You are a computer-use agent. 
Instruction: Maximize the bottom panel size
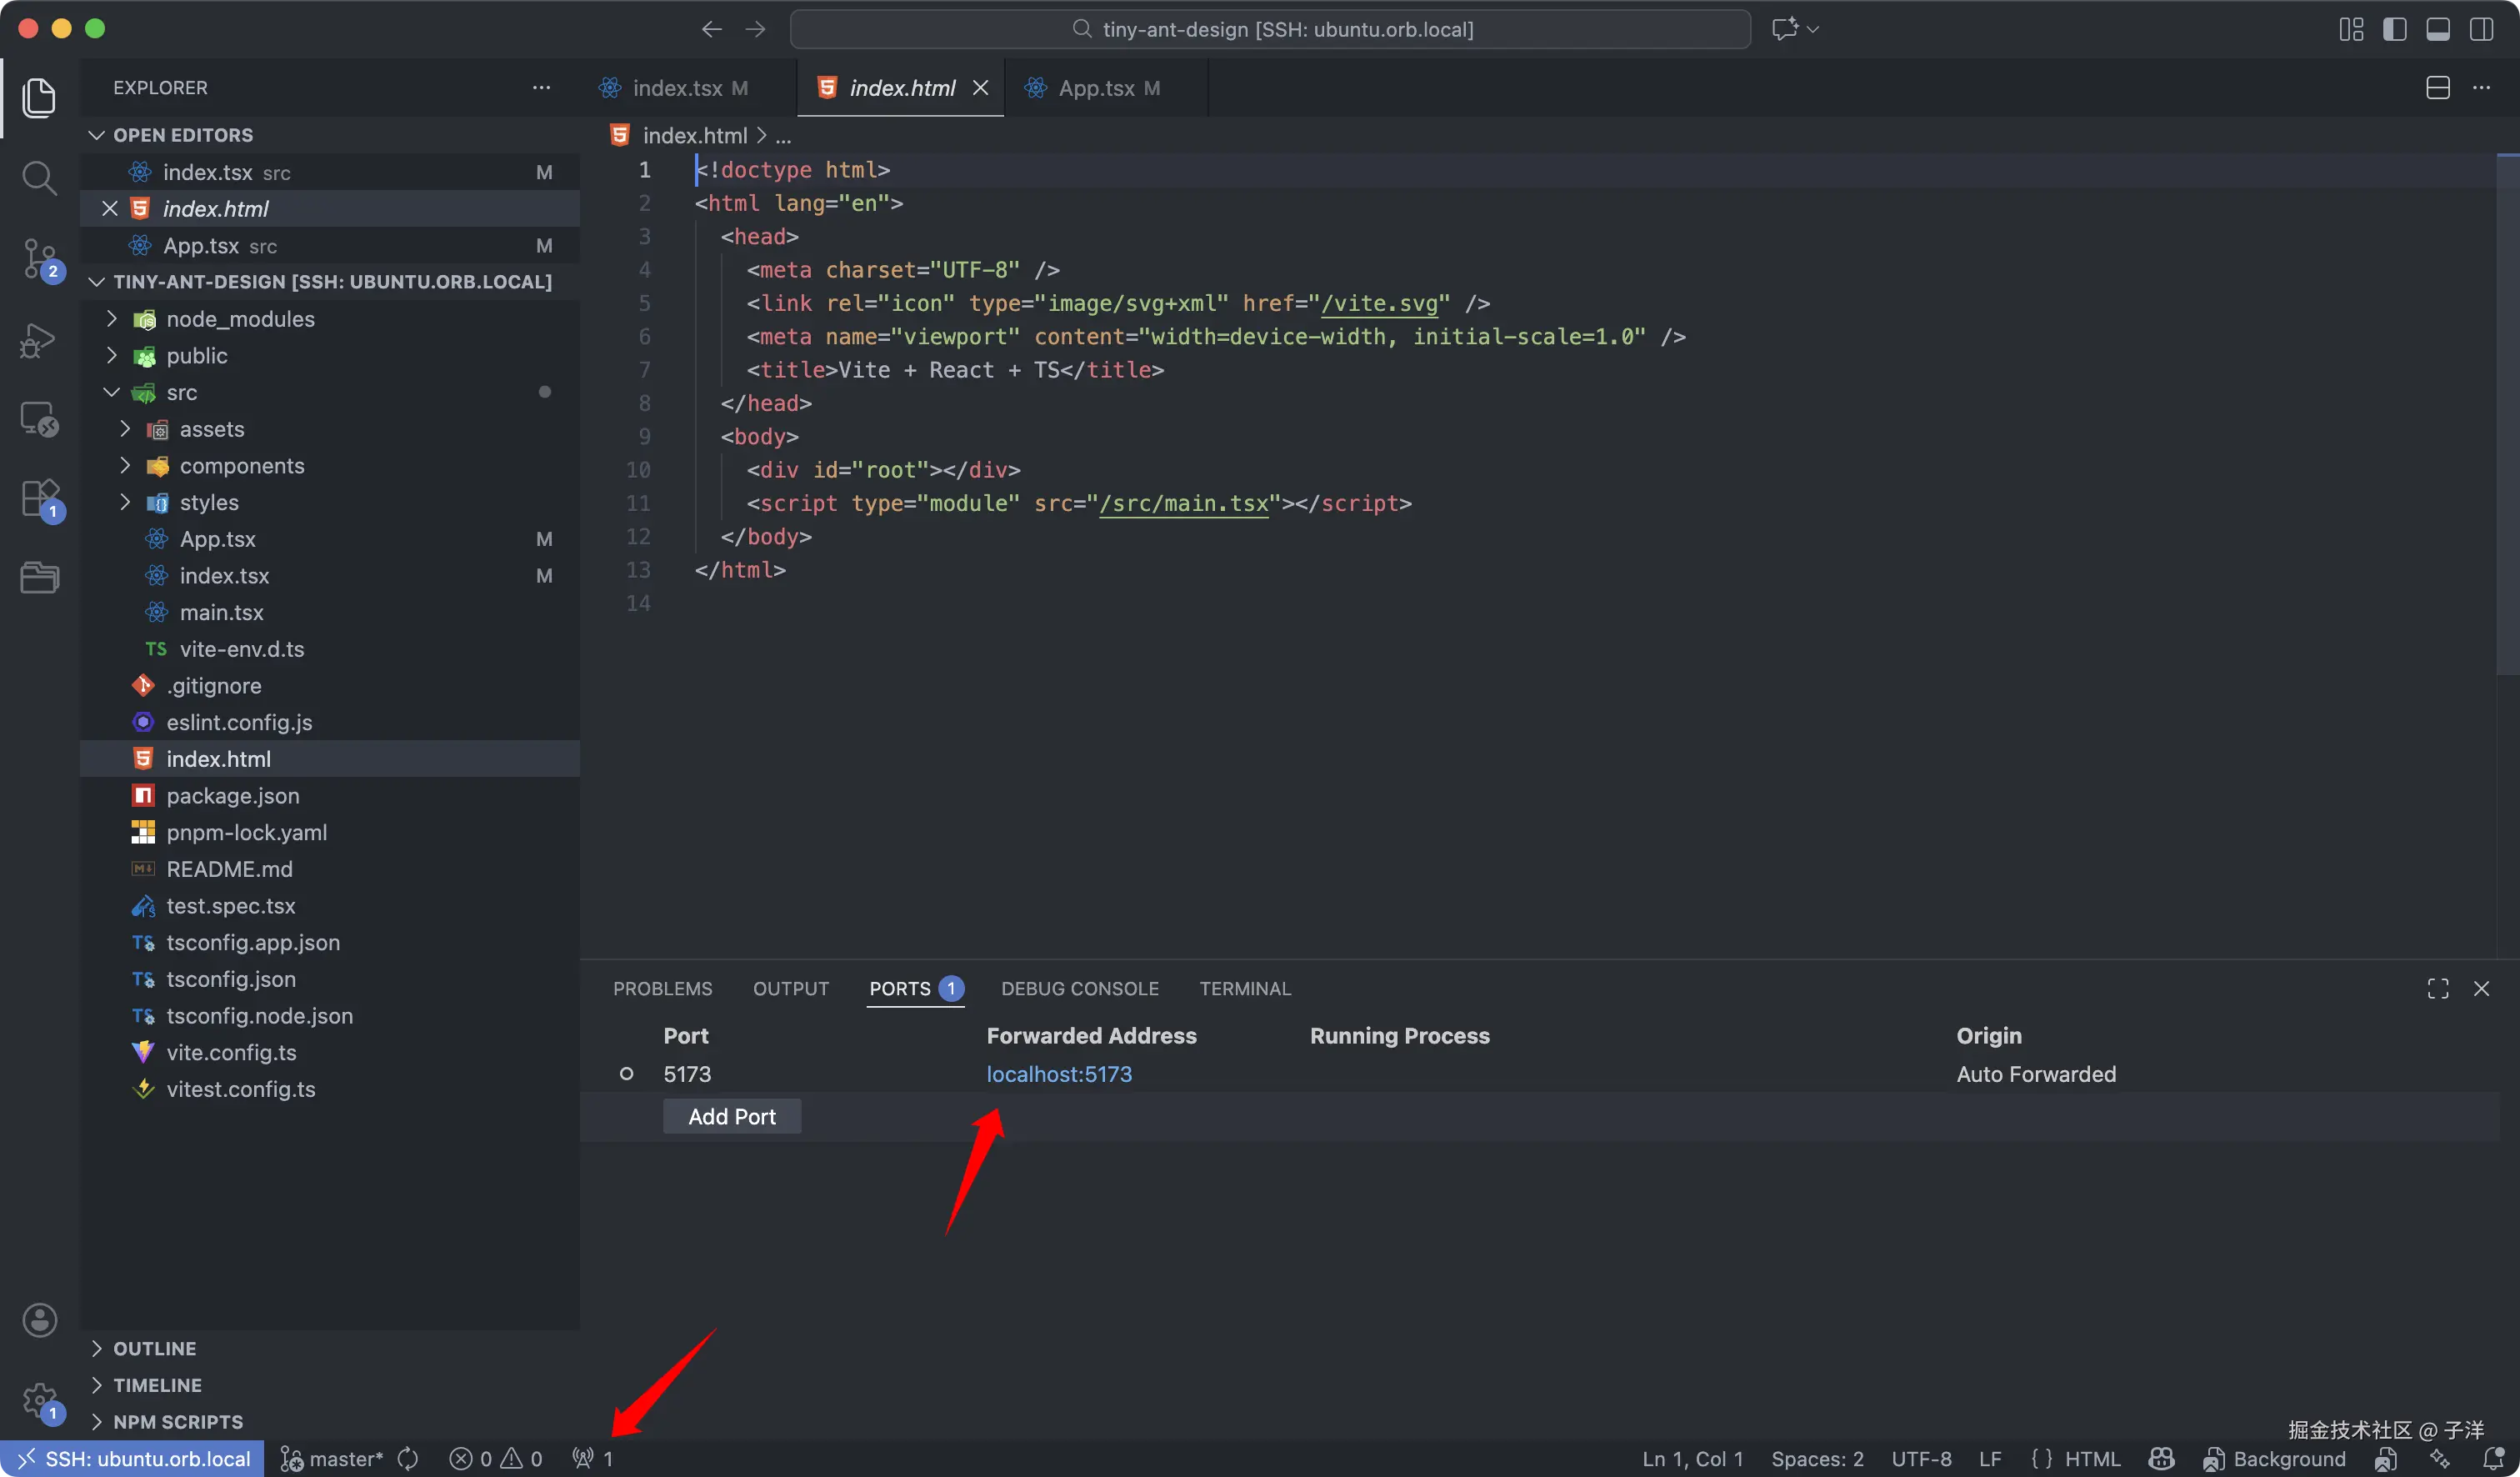pyautogui.click(x=2437, y=988)
